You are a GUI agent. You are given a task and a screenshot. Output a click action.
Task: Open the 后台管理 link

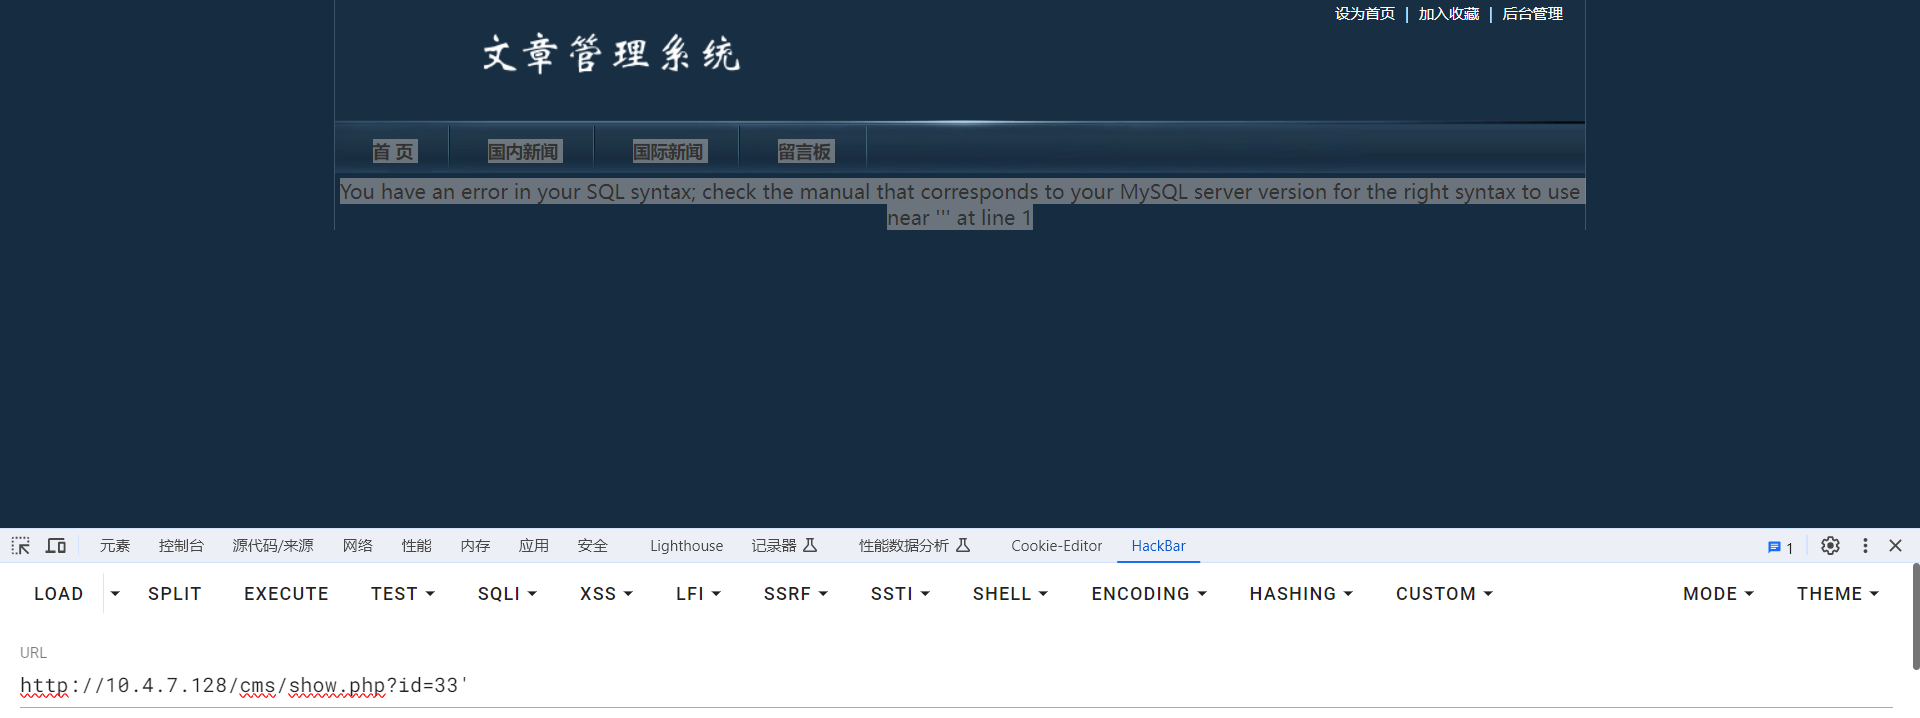pyautogui.click(x=1533, y=14)
